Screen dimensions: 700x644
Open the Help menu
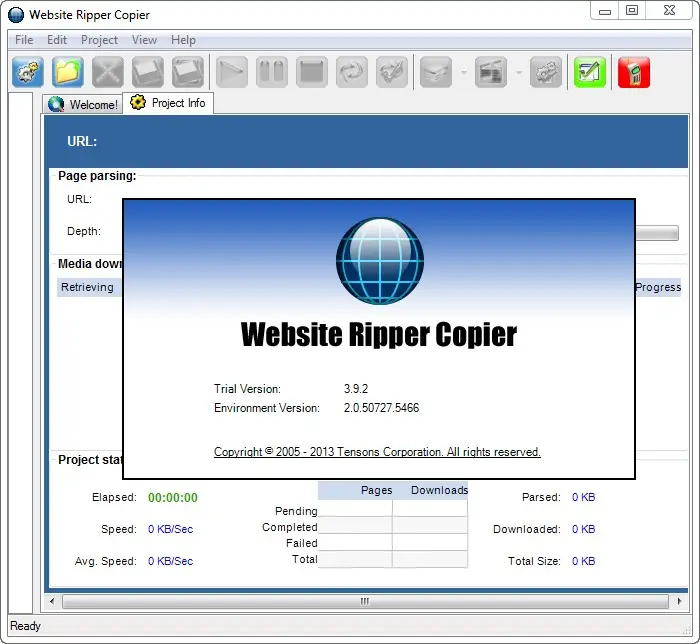183,40
